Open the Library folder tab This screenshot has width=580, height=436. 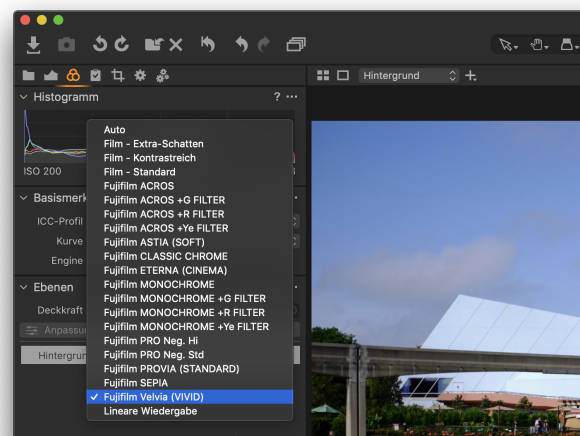28,75
